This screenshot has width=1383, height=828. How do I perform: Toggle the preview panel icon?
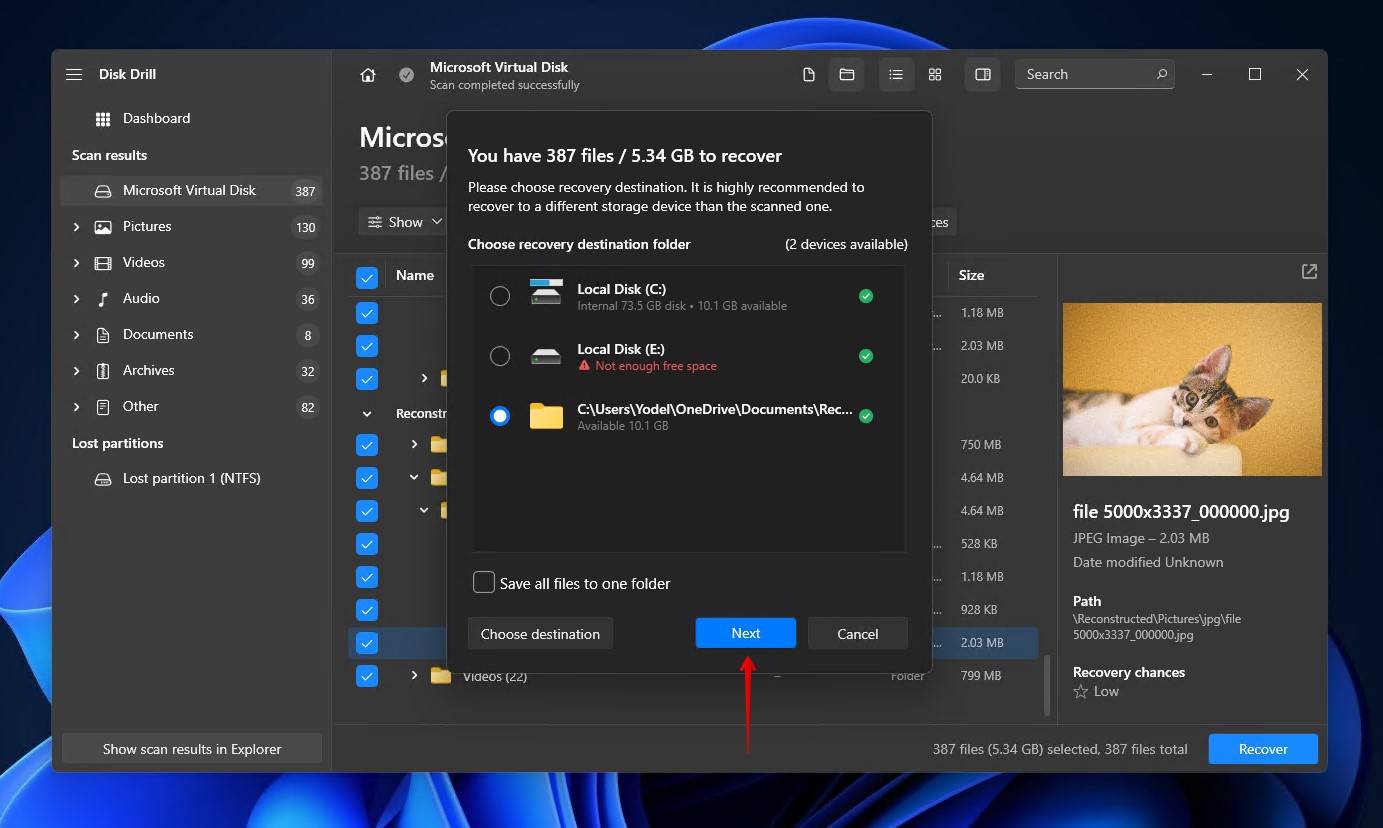pyautogui.click(x=983, y=75)
